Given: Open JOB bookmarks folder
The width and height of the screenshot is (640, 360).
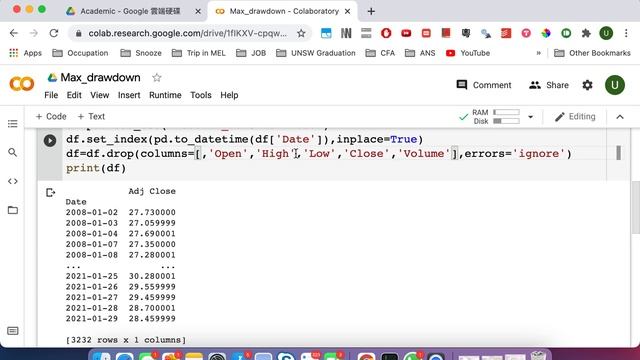Looking at the screenshot, I should pyautogui.click(x=251, y=53).
